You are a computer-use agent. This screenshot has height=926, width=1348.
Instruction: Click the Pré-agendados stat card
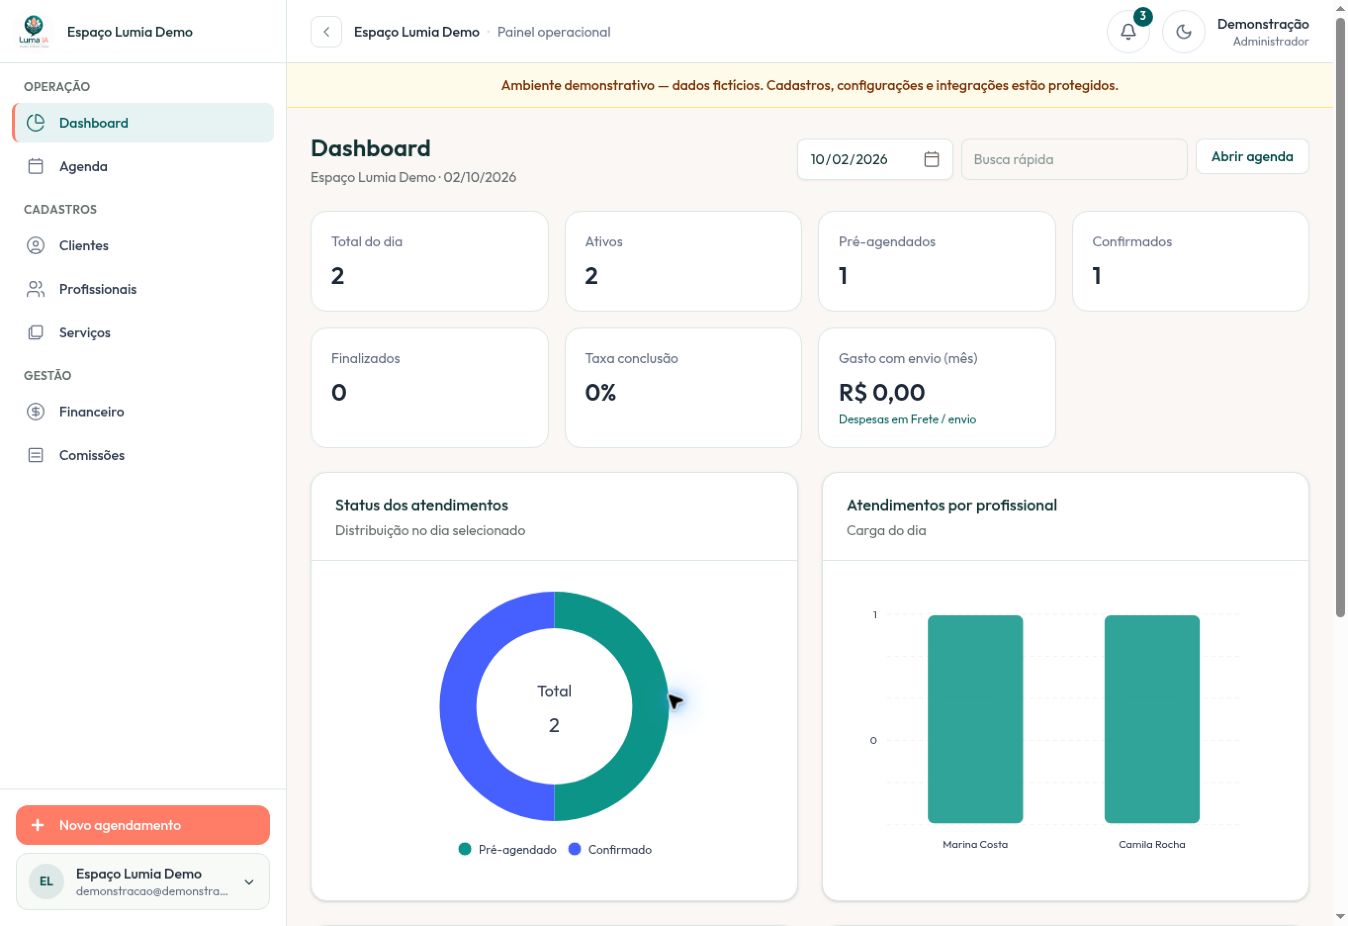[x=937, y=261]
